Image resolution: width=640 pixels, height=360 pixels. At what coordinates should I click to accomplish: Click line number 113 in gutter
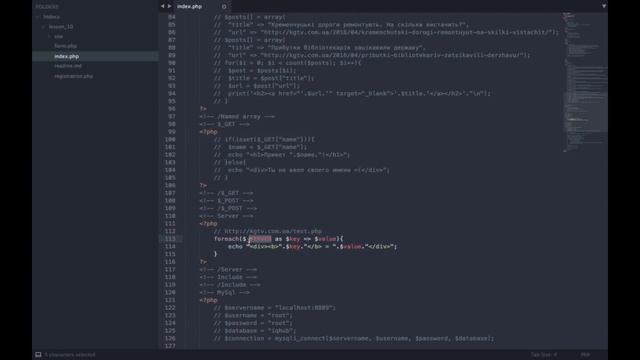click(170, 239)
